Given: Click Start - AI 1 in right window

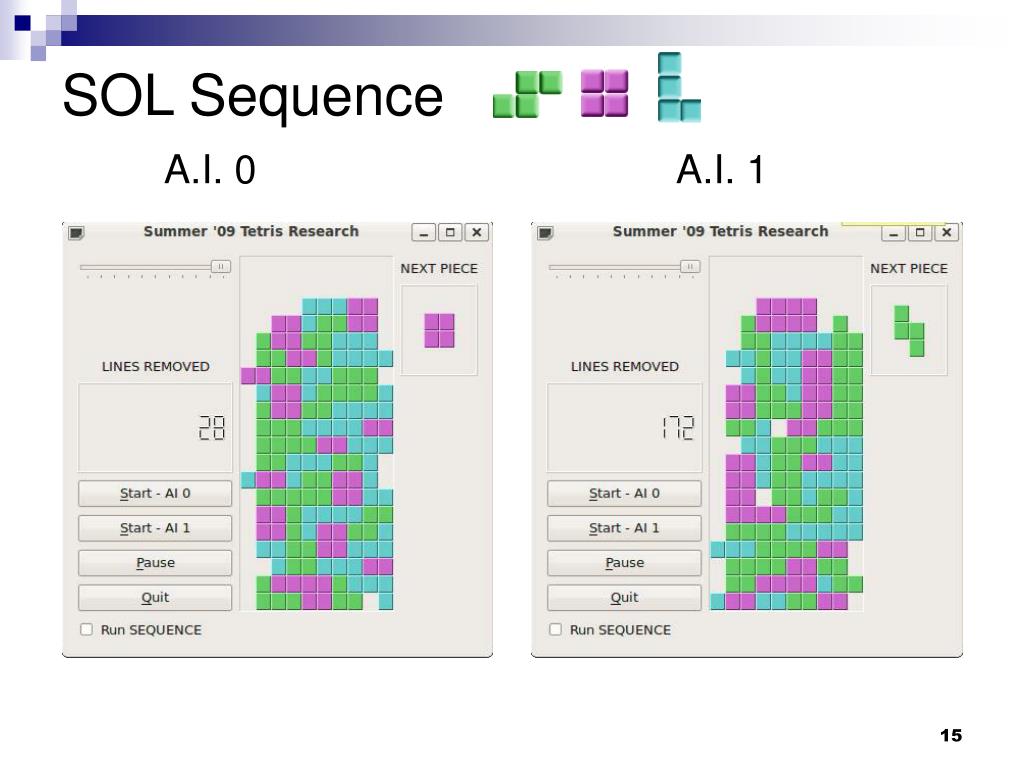Looking at the screenshot, I should click(x=624, y=528).
